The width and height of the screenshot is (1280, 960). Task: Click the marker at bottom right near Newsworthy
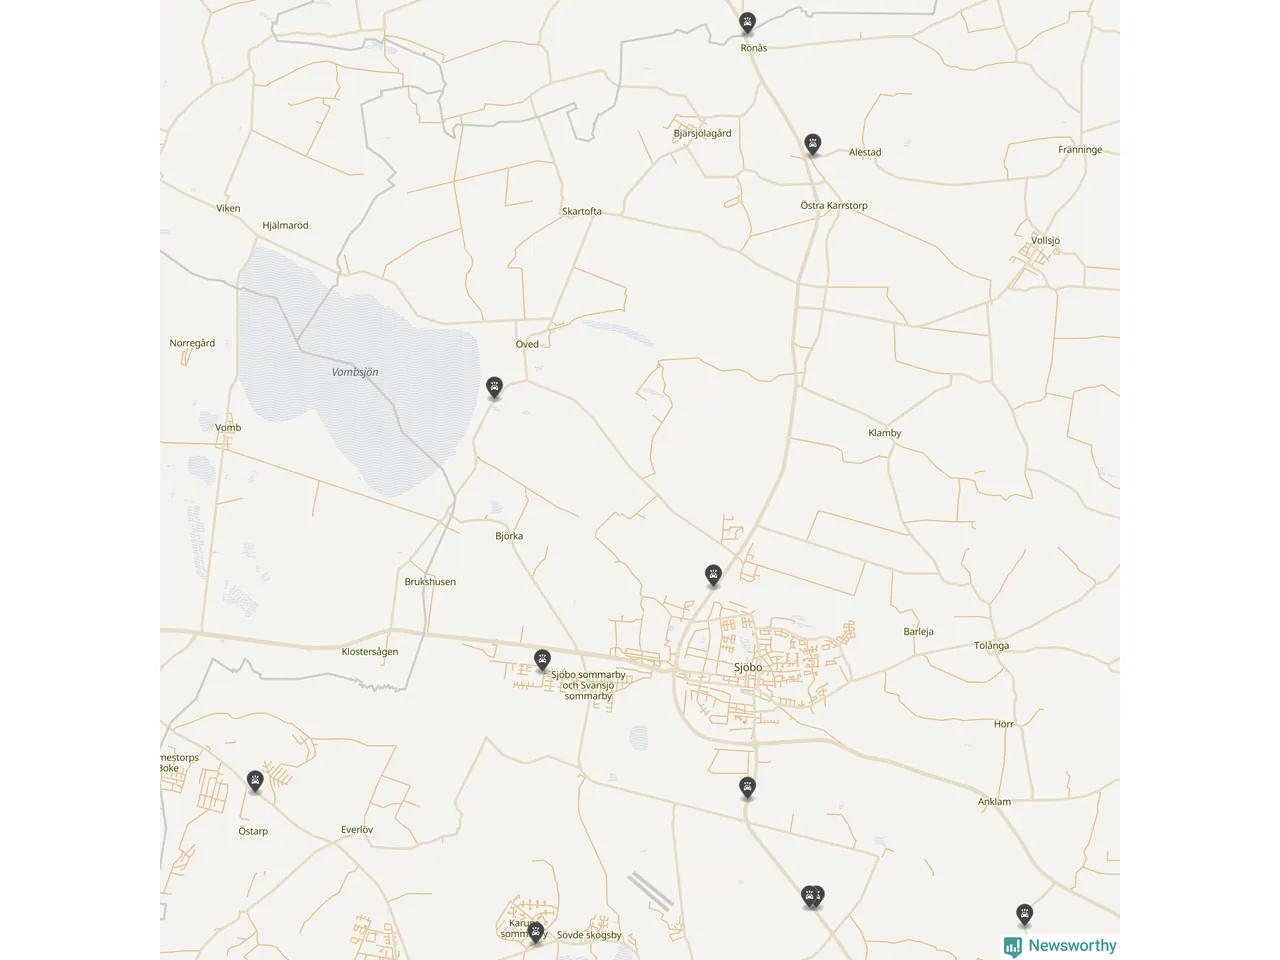1024,914
